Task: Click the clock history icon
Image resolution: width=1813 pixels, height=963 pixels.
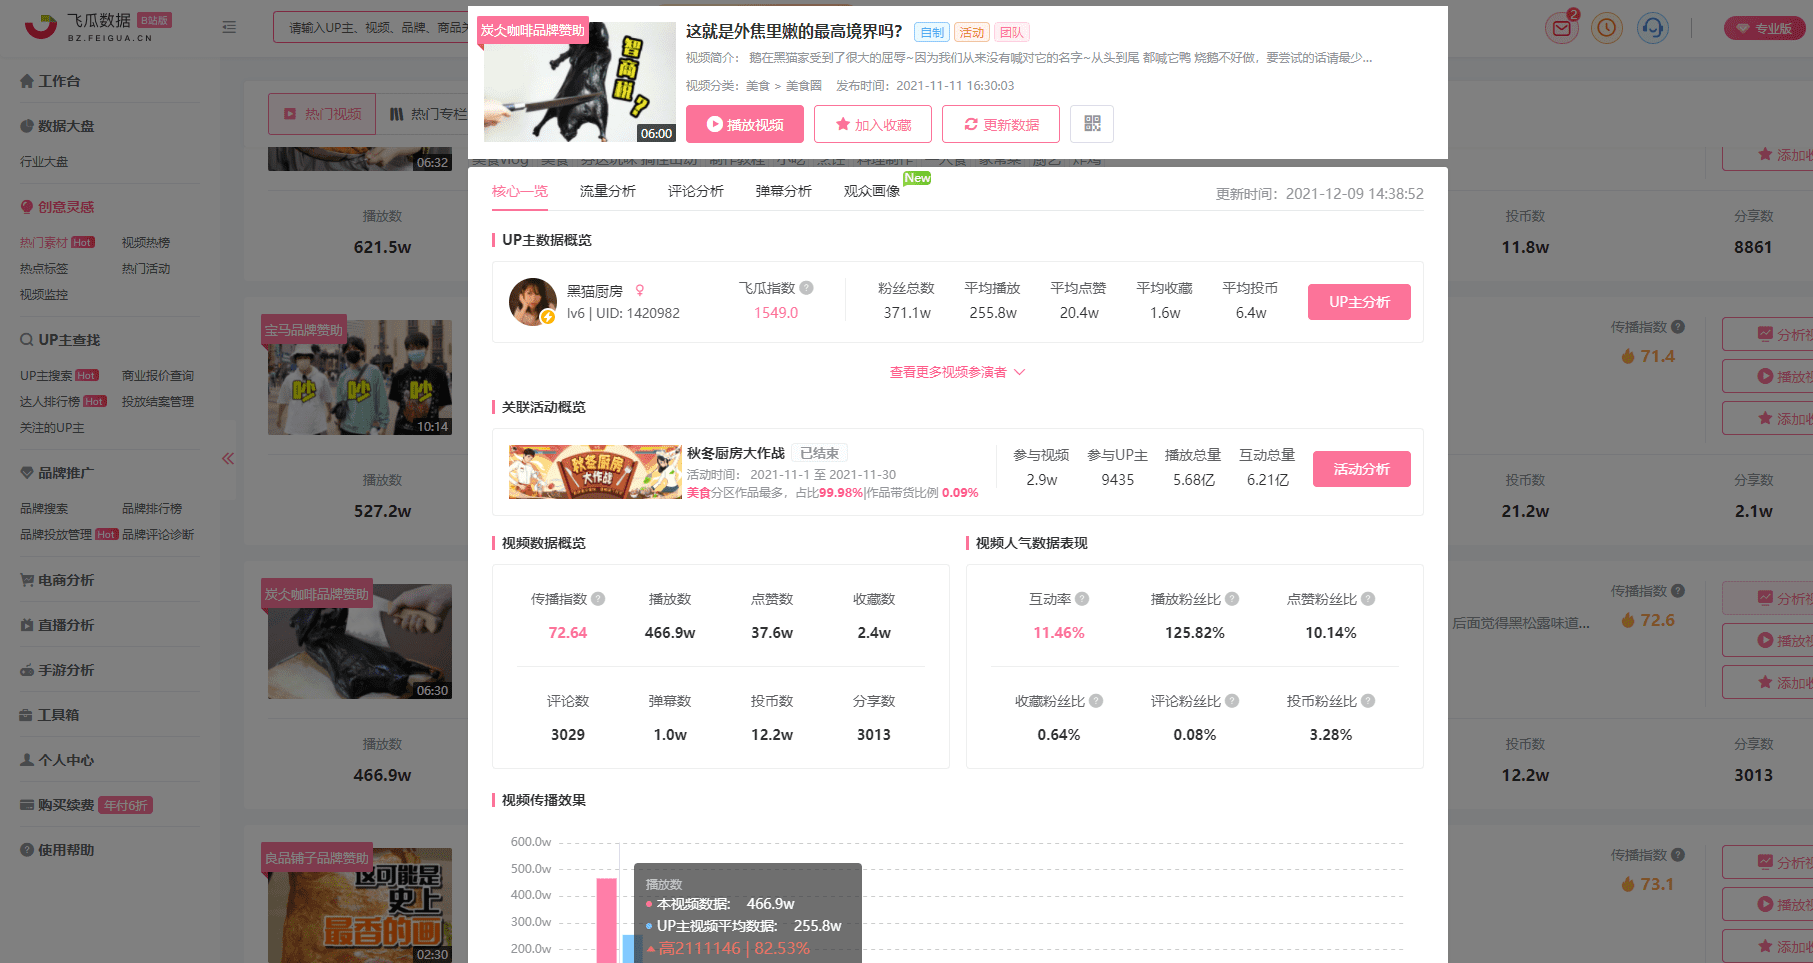Action: (x=1607, y=28)
